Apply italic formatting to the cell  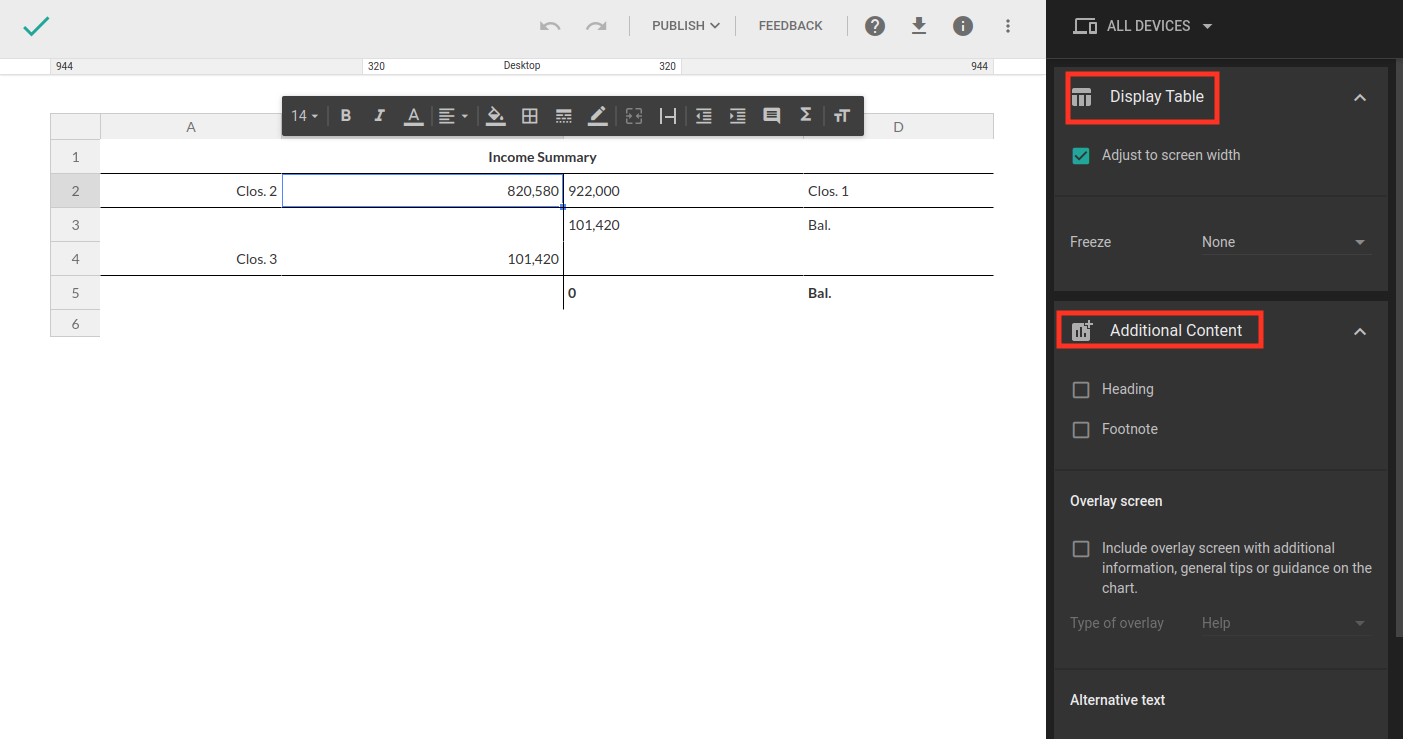(379, 116)
